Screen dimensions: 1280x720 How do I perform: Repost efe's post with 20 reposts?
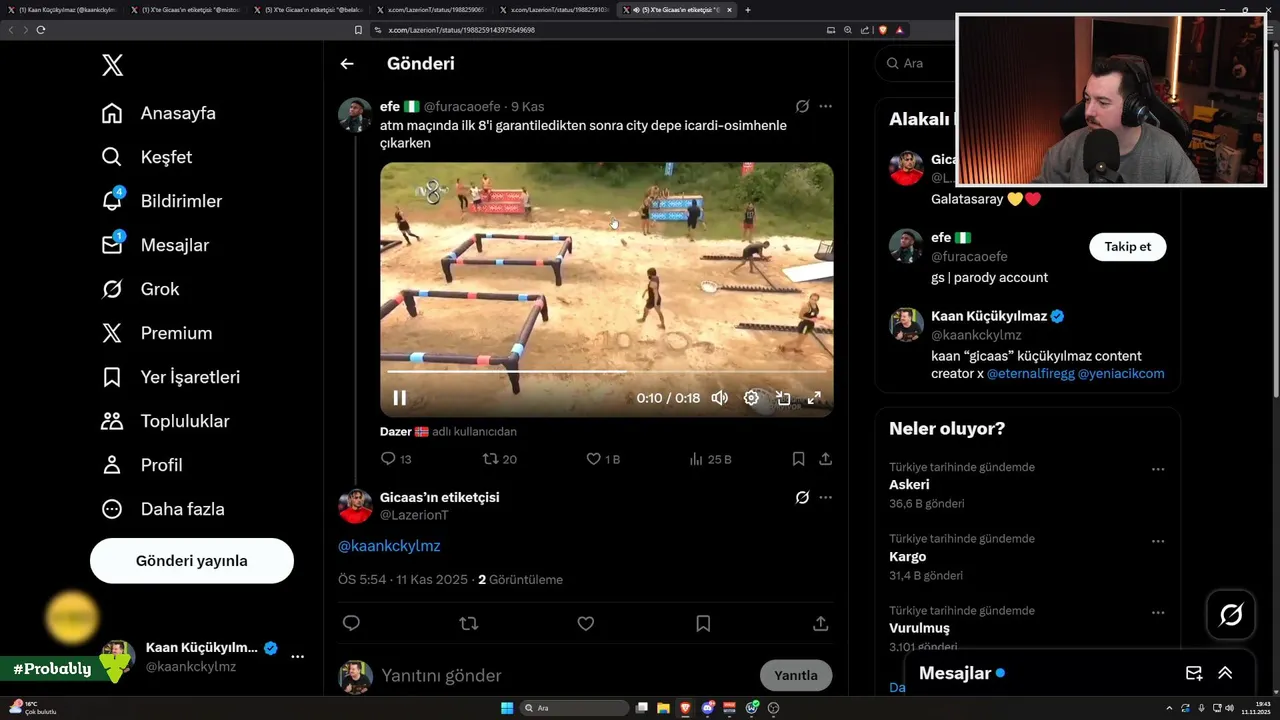(x=499, y=459)
